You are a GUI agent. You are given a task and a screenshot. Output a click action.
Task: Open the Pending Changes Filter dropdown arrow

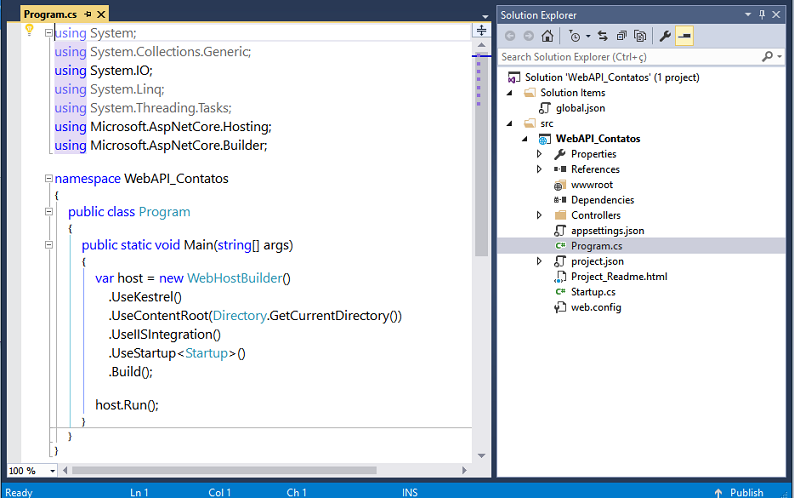pyautogui.click(x=588, y=36)
